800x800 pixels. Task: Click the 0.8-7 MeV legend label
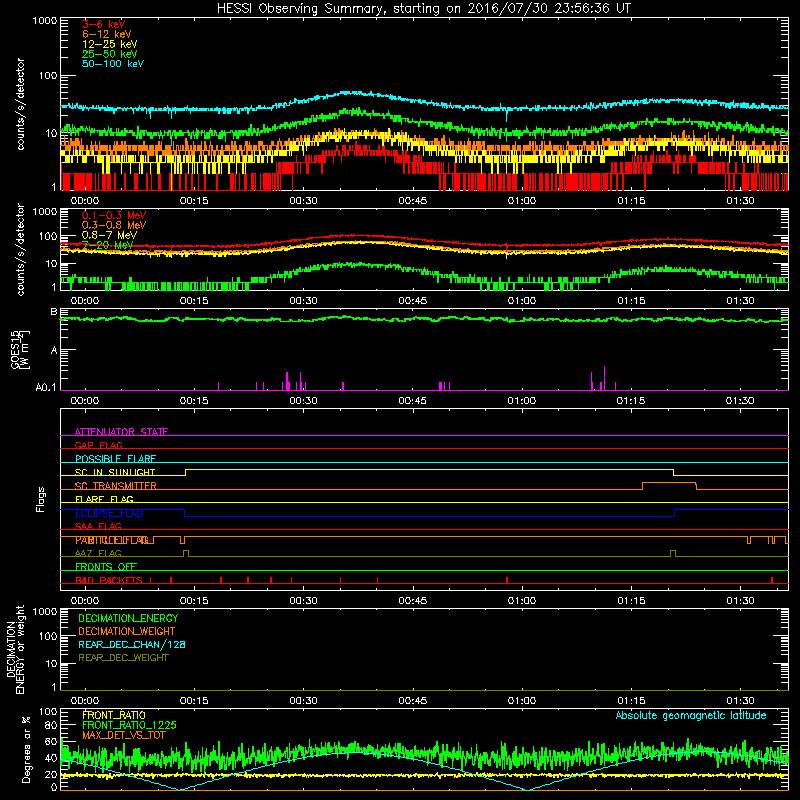pos(109,235)
